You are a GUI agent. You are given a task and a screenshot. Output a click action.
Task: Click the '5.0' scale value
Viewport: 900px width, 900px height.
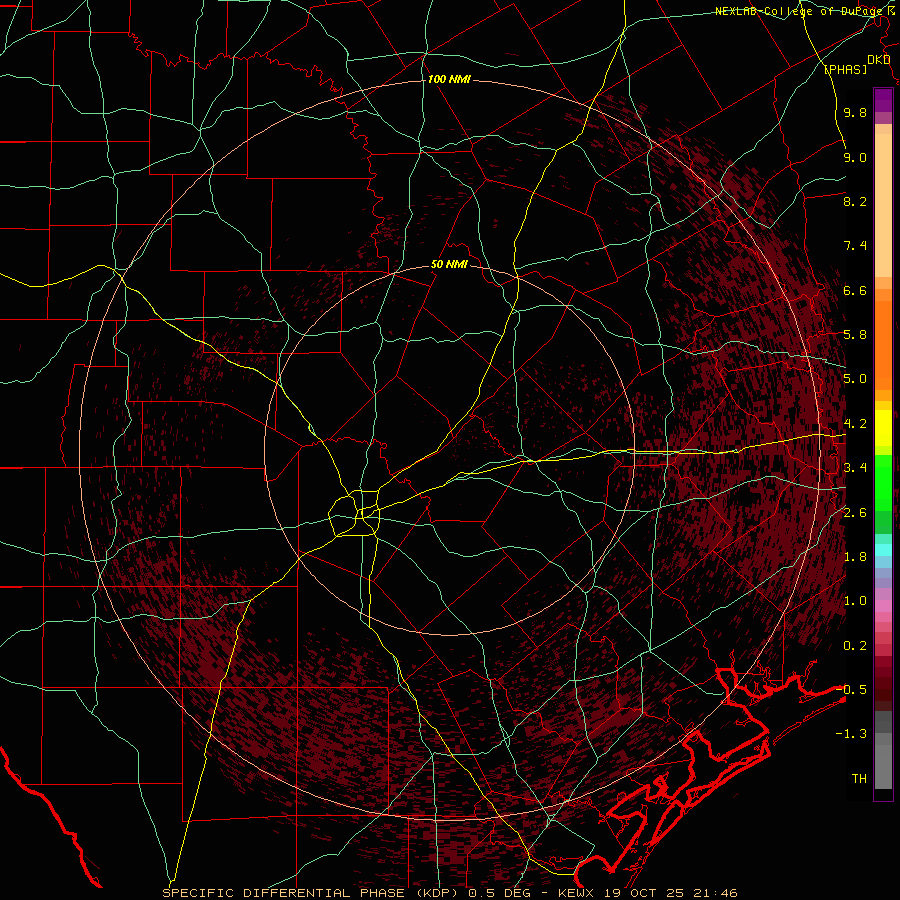point(855,379)
